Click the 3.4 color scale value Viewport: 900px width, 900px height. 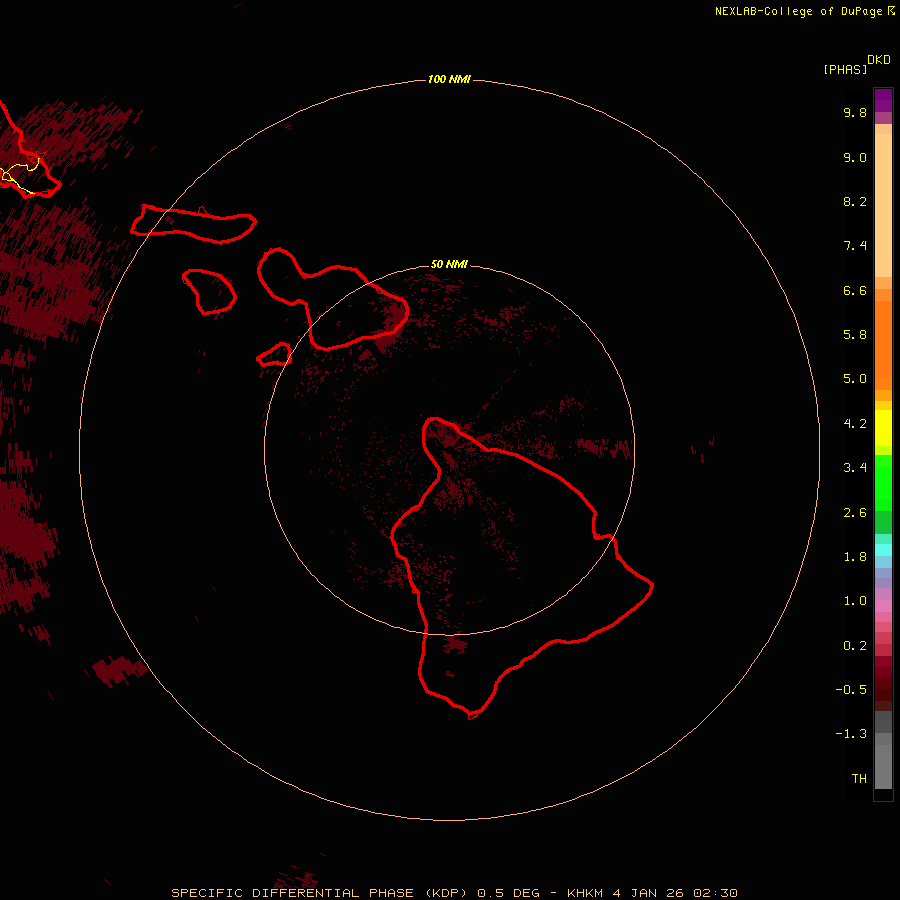click(x=855, y=468)
